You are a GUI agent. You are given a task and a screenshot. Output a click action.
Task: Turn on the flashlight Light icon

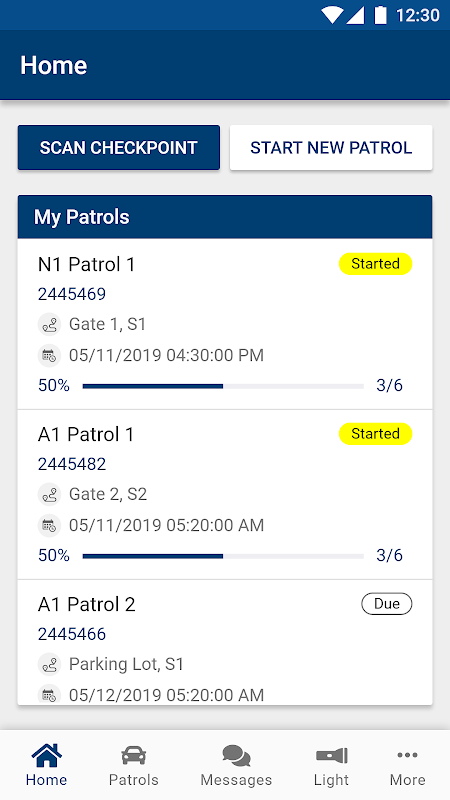pos(332,755)
